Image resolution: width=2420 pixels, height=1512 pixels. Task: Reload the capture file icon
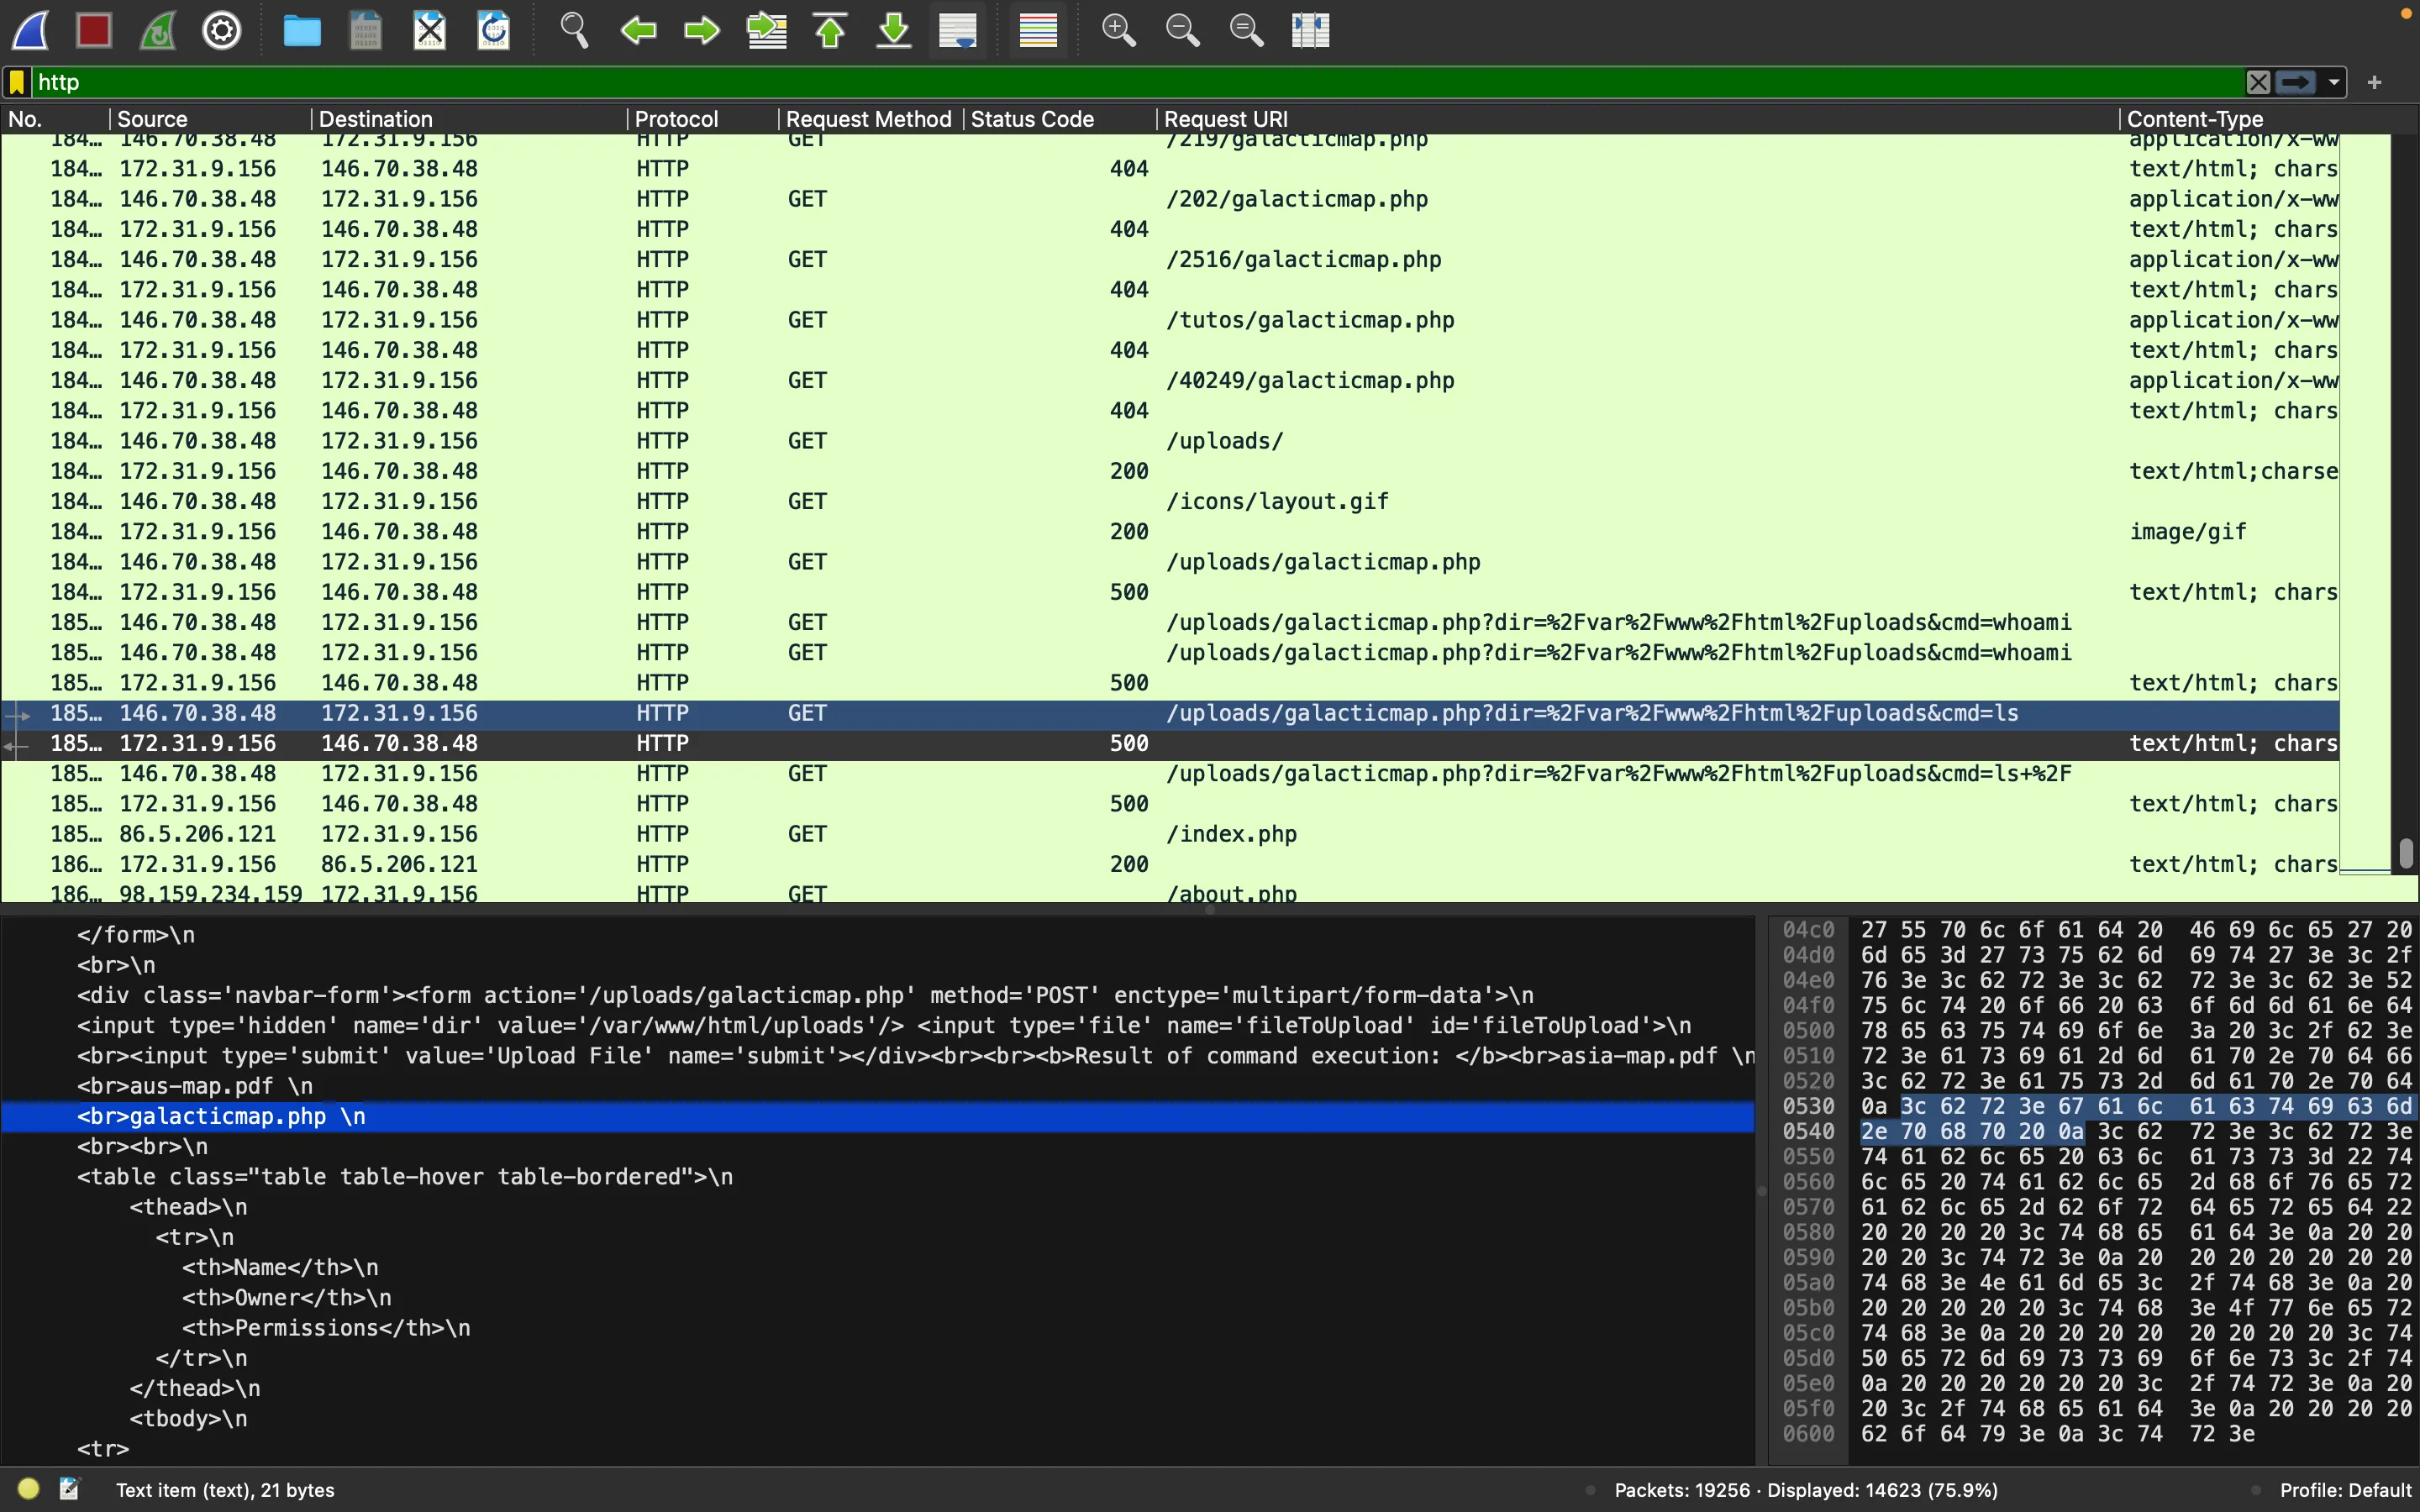pos(494,30)
